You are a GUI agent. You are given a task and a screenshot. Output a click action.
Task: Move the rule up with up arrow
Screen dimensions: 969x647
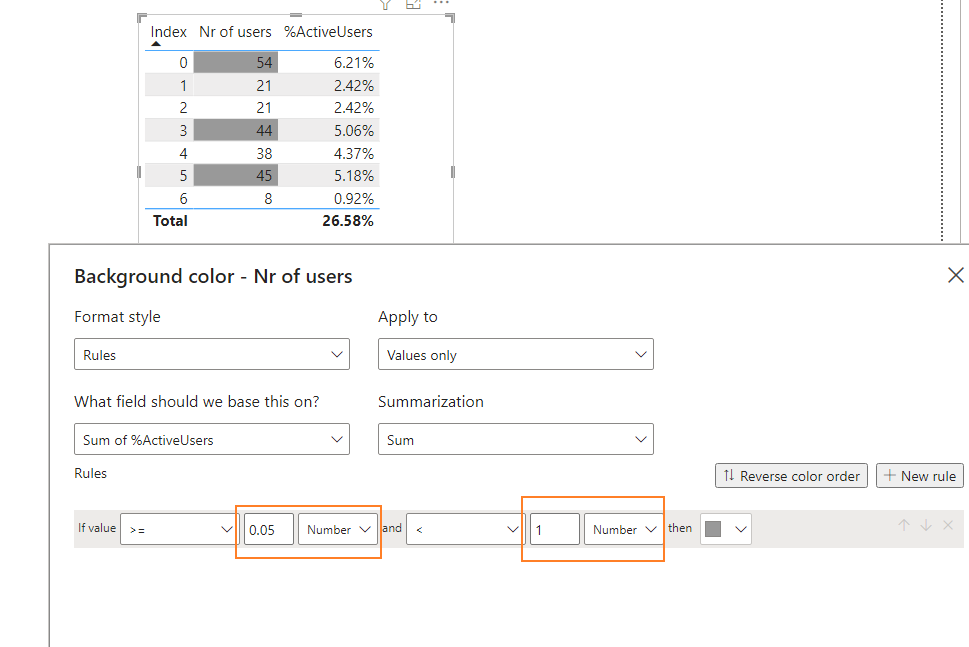(x=903, y=525)
